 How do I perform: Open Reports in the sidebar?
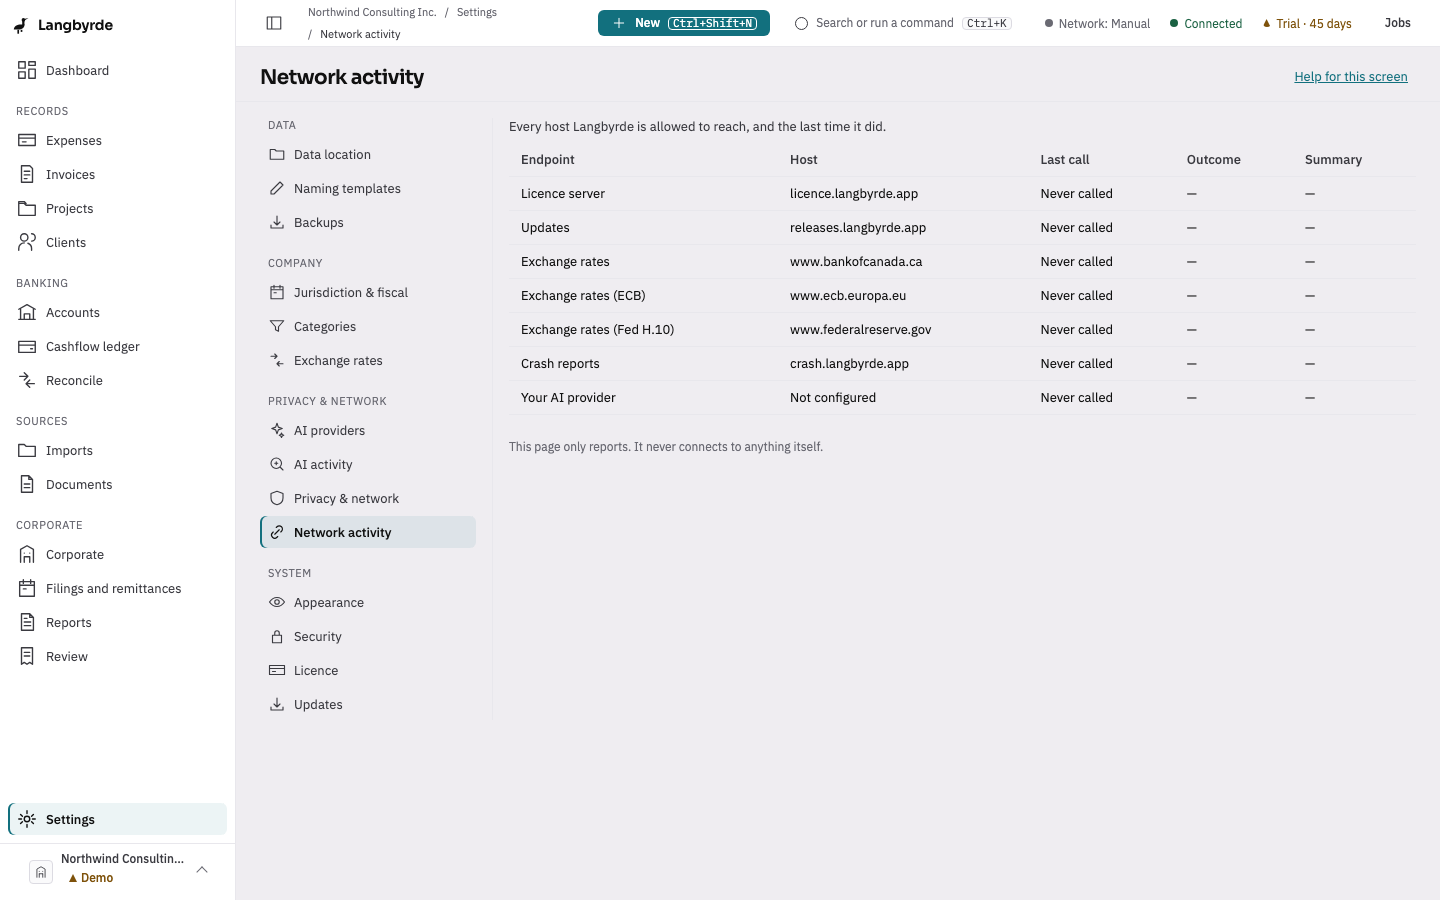(118, 622)
